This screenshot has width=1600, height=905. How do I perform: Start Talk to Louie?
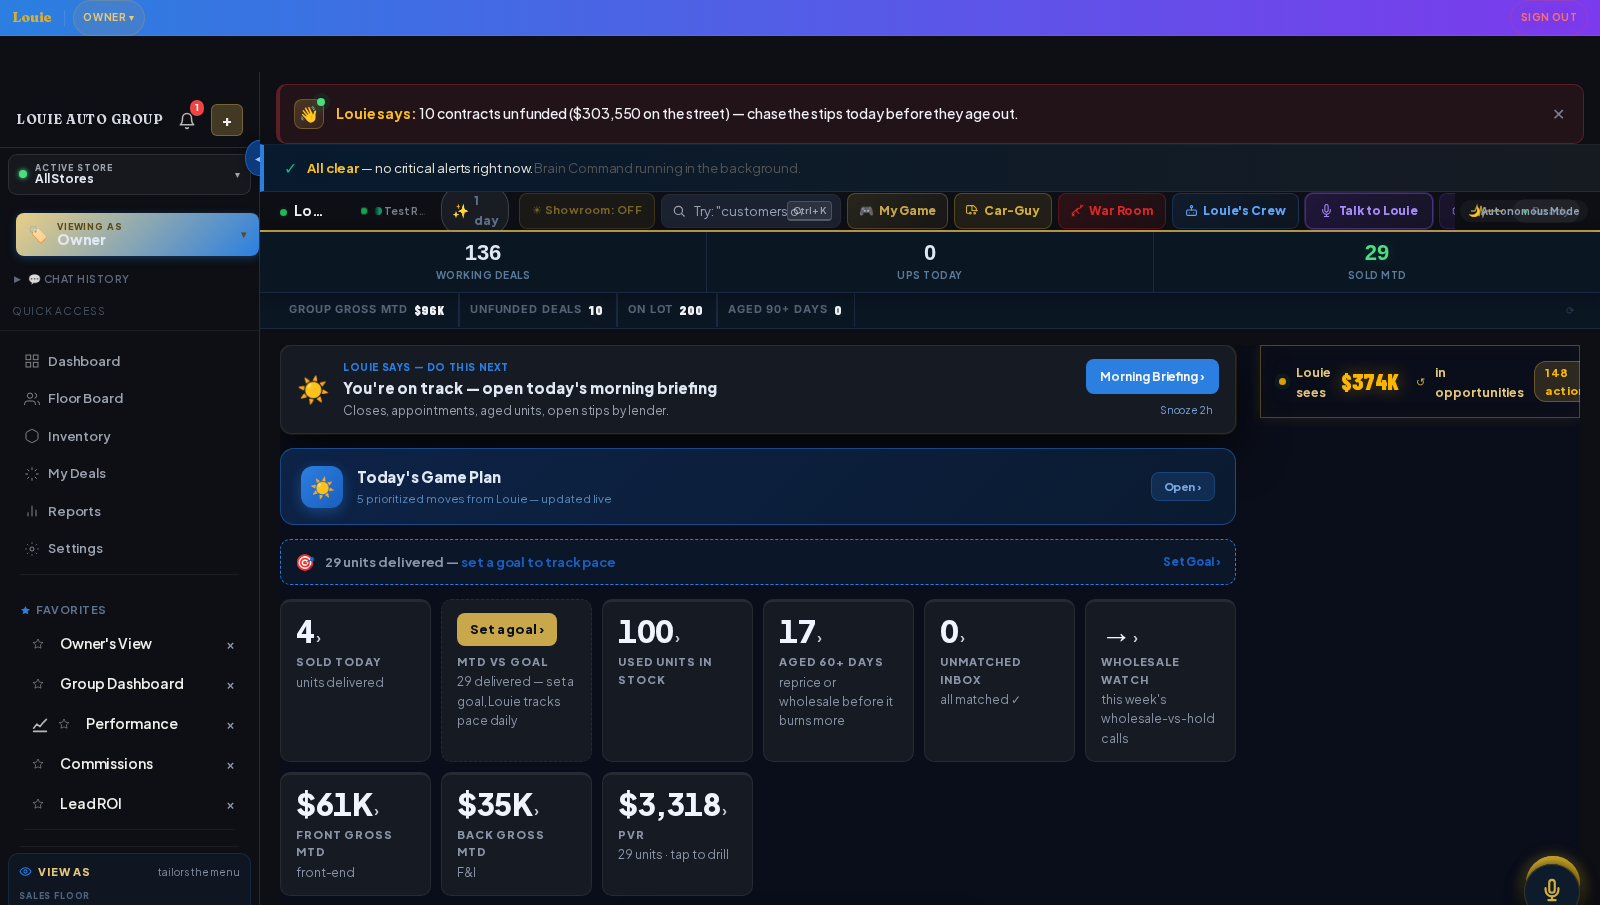pos(1369,211)
